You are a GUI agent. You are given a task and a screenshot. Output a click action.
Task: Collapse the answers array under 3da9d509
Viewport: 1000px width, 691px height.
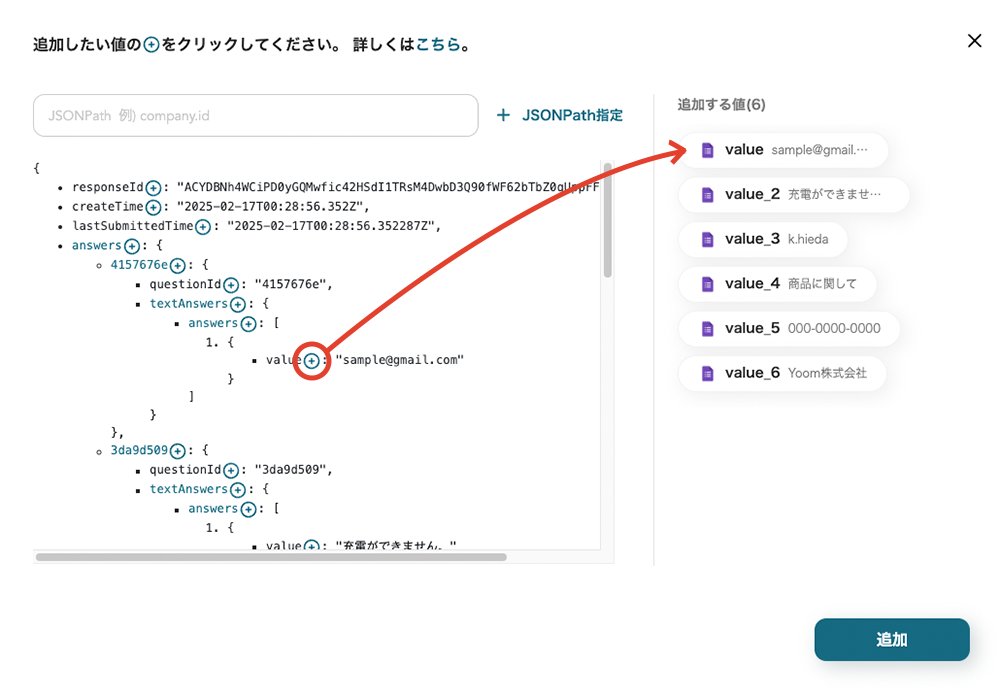(x=213, y=509)
